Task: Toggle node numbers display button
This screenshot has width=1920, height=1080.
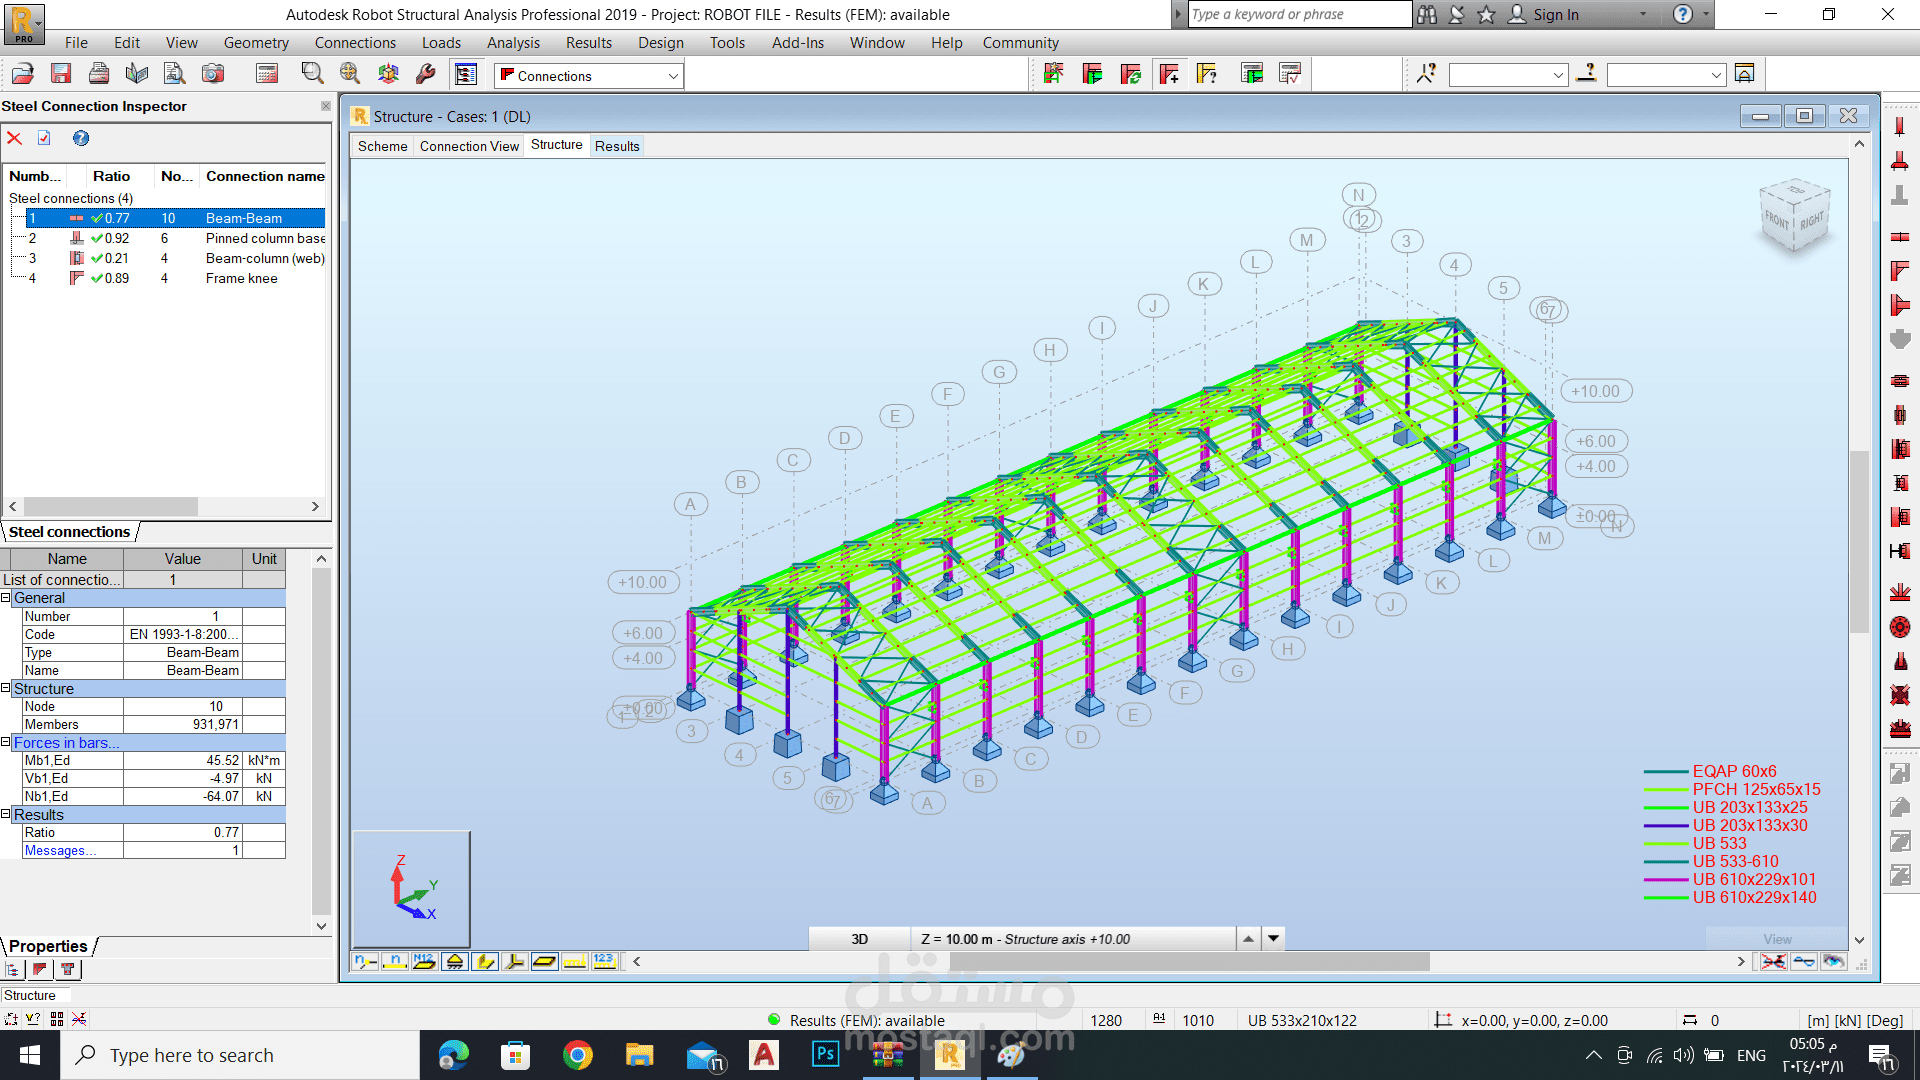Action: [x=365, y=961]
